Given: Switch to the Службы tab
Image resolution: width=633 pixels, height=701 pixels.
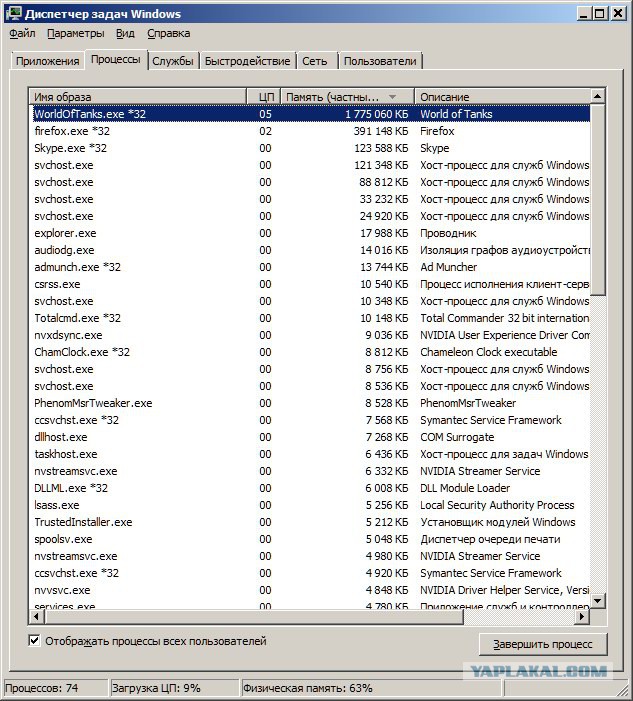Looking at the screenshot, I should coord(173,61).
